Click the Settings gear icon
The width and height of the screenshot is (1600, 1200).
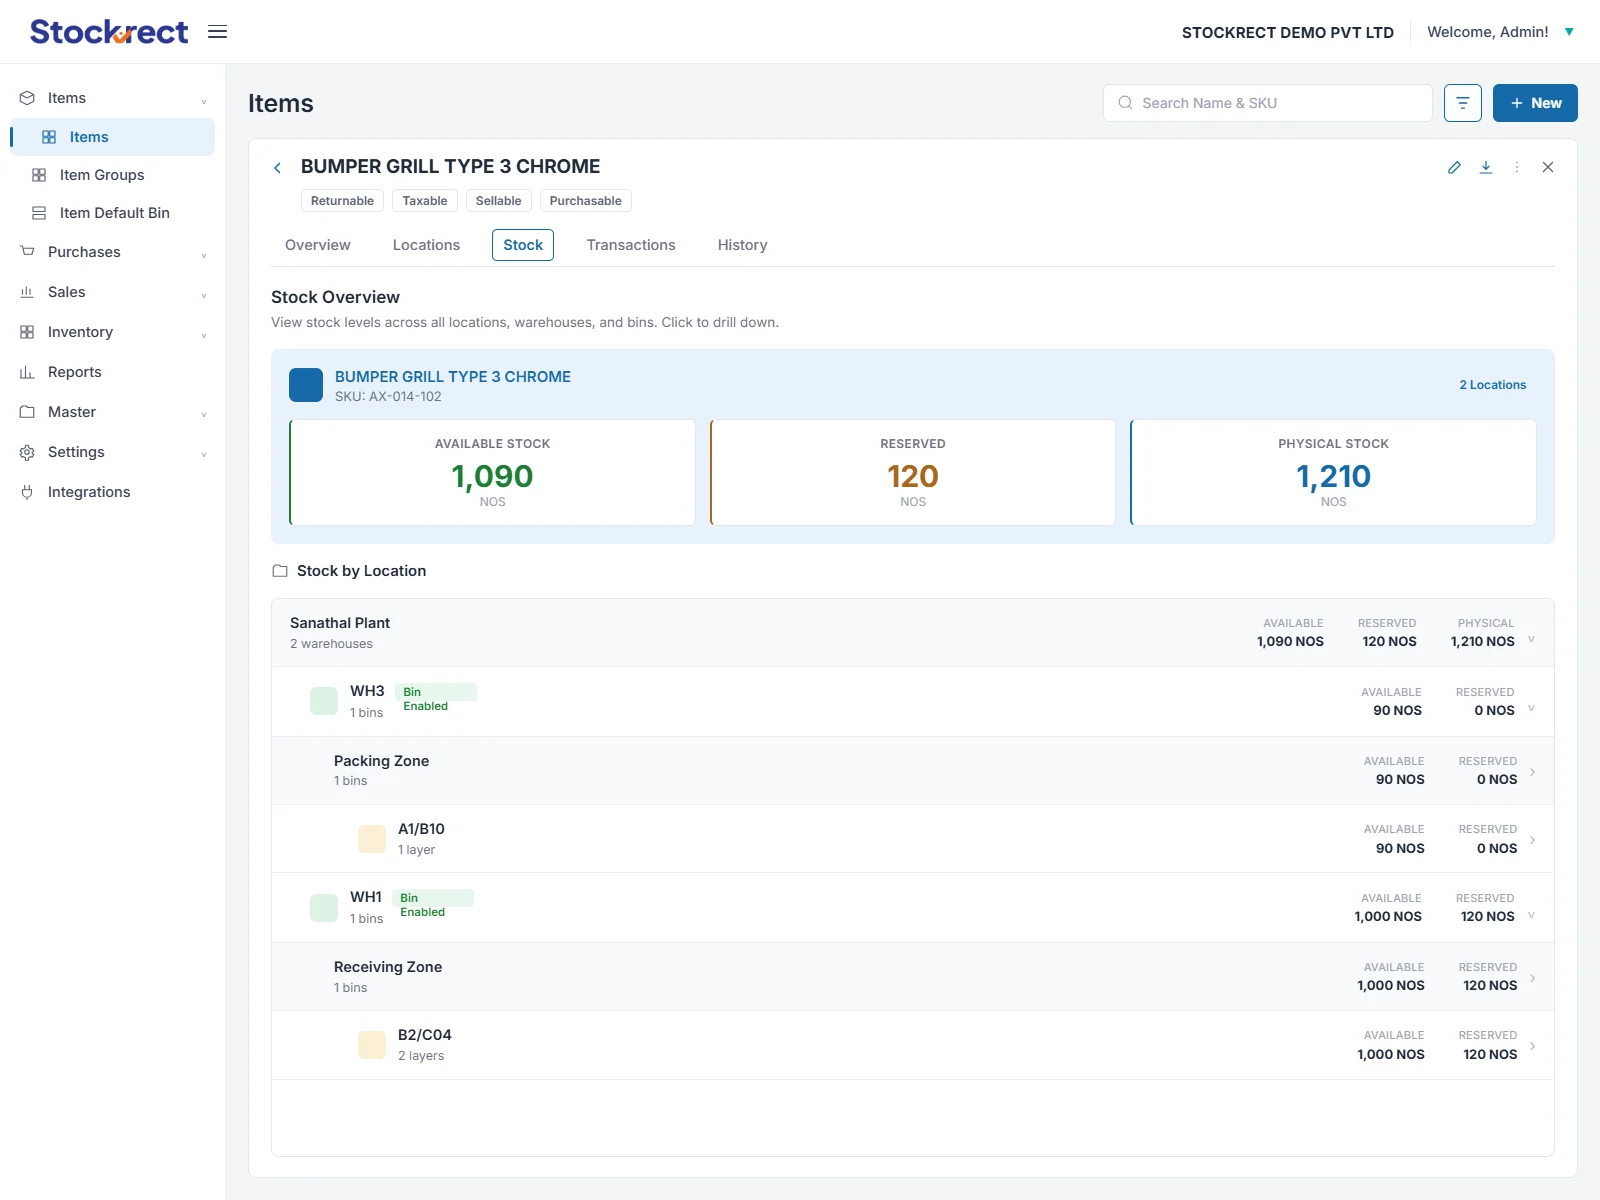(27, 452)
